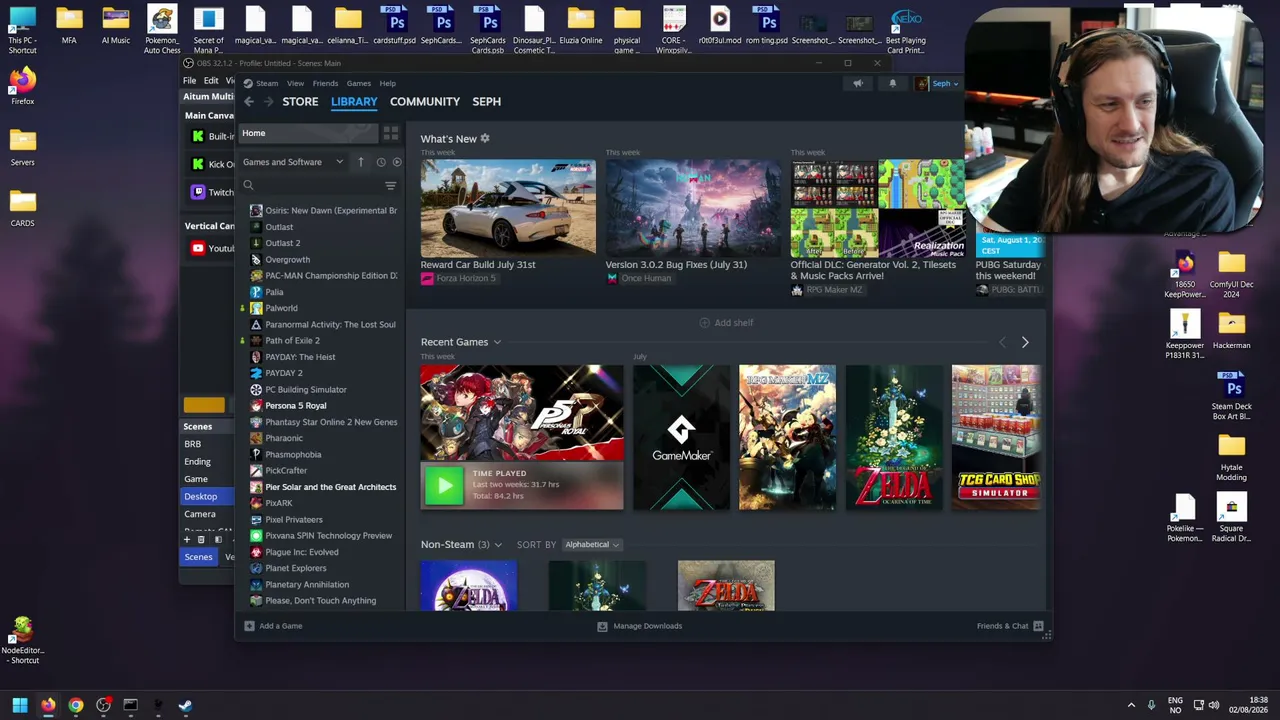This screenshot has height=720, width=1280.
Task: Select Pier Solar and the Great Architects
Action: (x=330, y=487)
